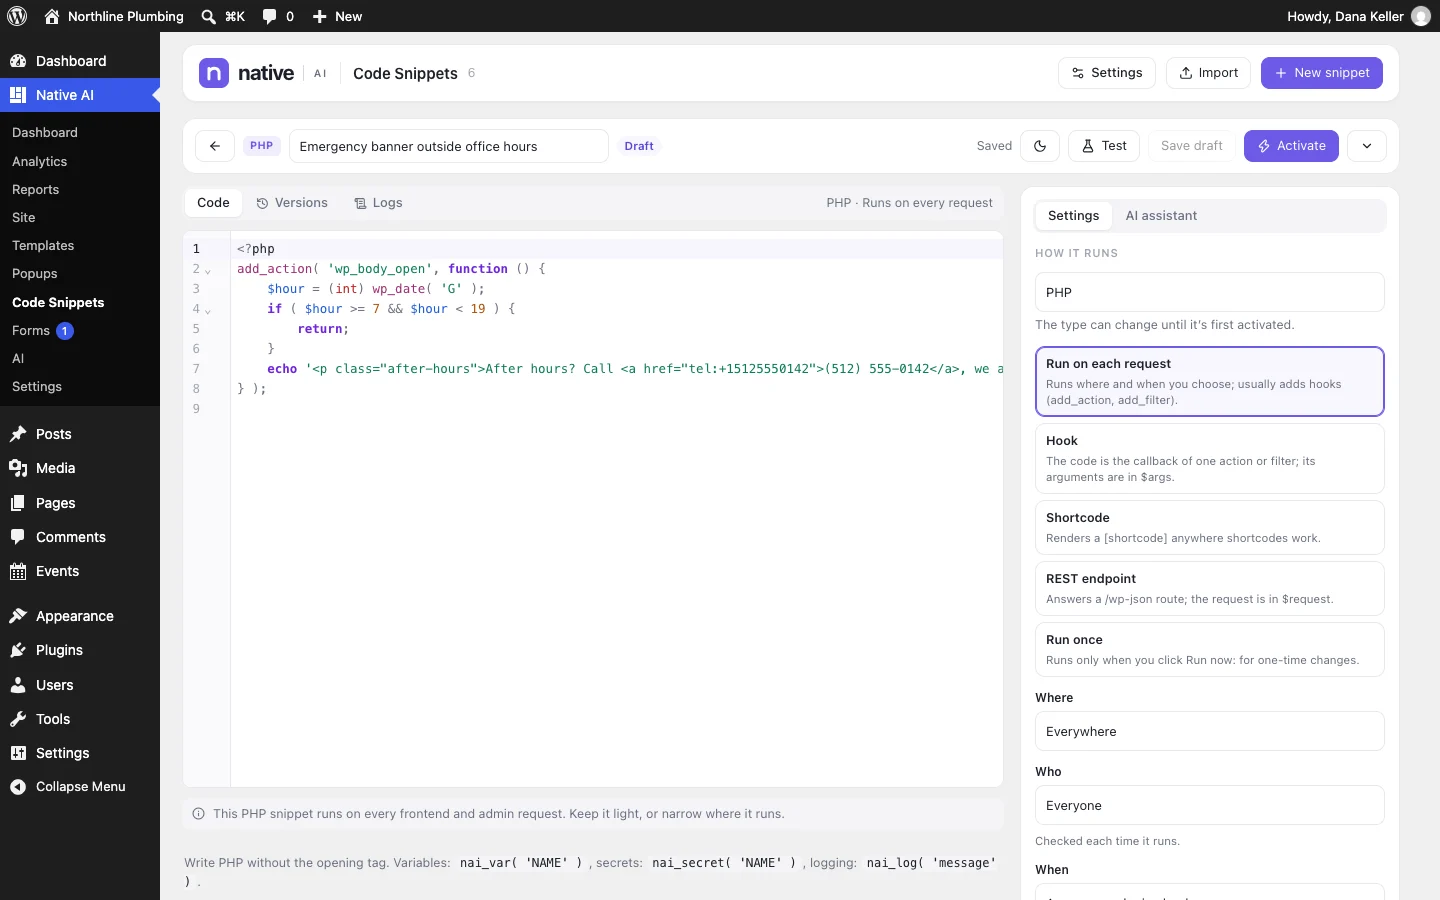Open the PHP type dropdown
This screenshot has width=1440, height=900.
[1210, 292]
